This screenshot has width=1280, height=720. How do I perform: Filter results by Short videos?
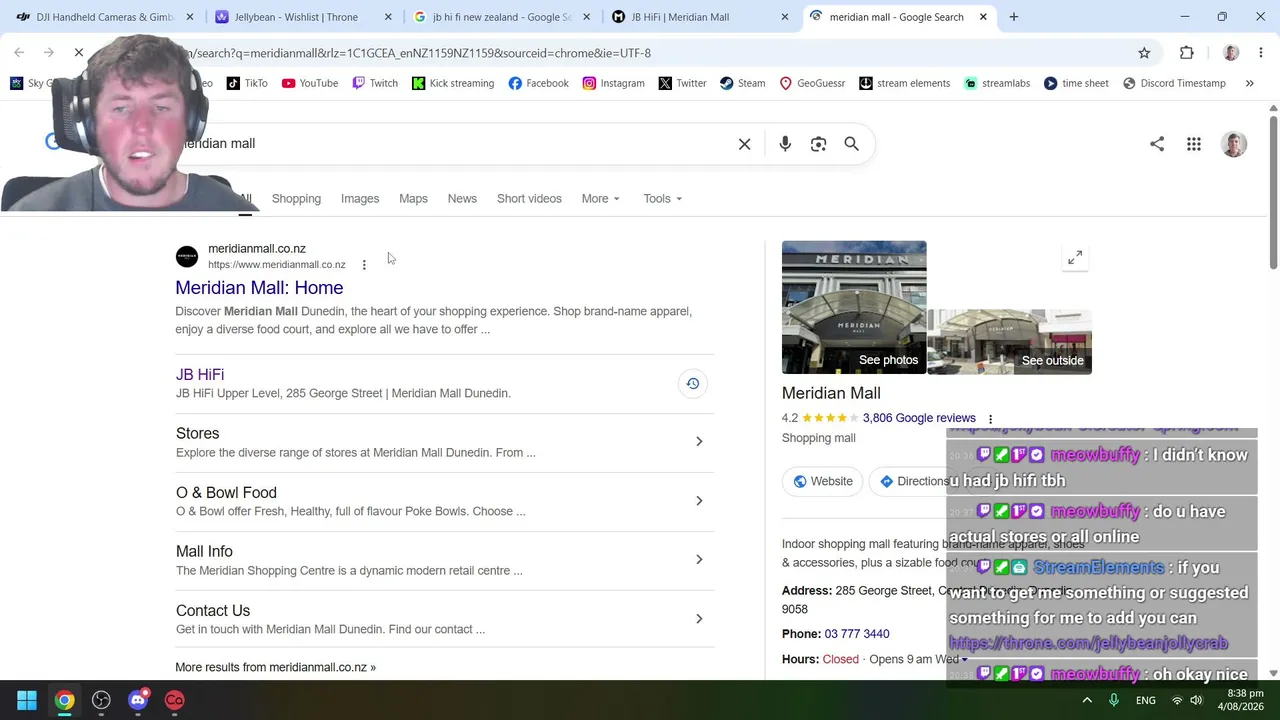(529, 199)
